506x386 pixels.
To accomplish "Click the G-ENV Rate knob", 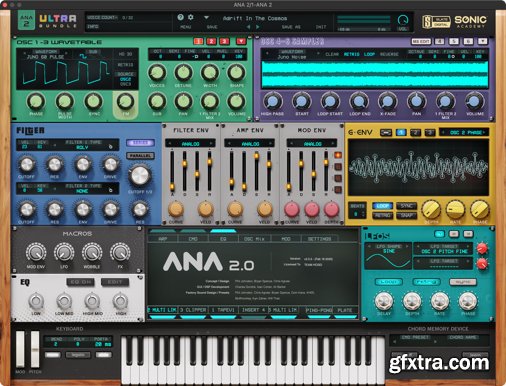I will point(455,209).
